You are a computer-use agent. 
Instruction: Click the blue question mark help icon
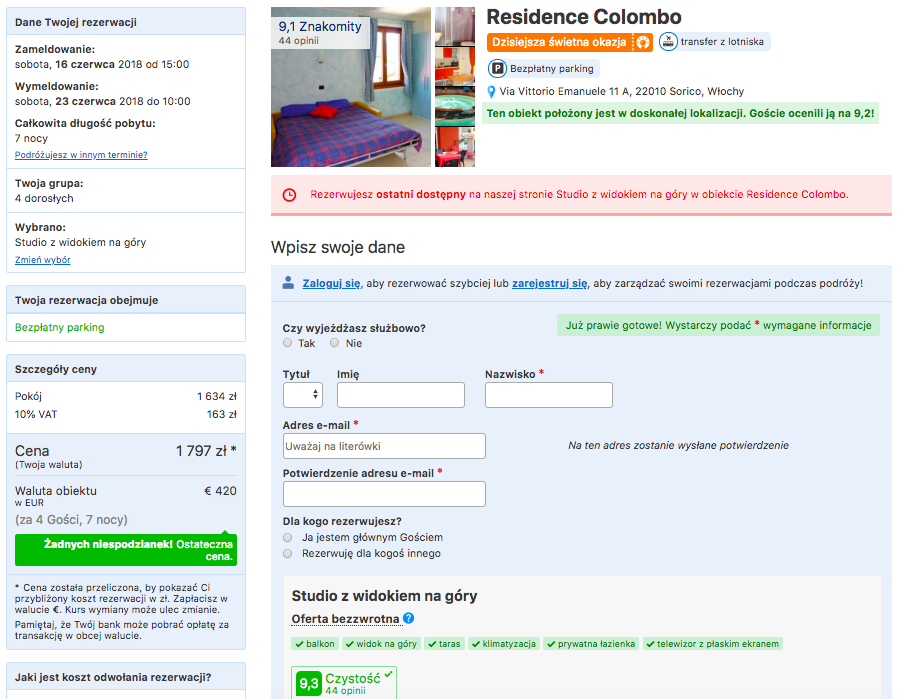(409, 619)
